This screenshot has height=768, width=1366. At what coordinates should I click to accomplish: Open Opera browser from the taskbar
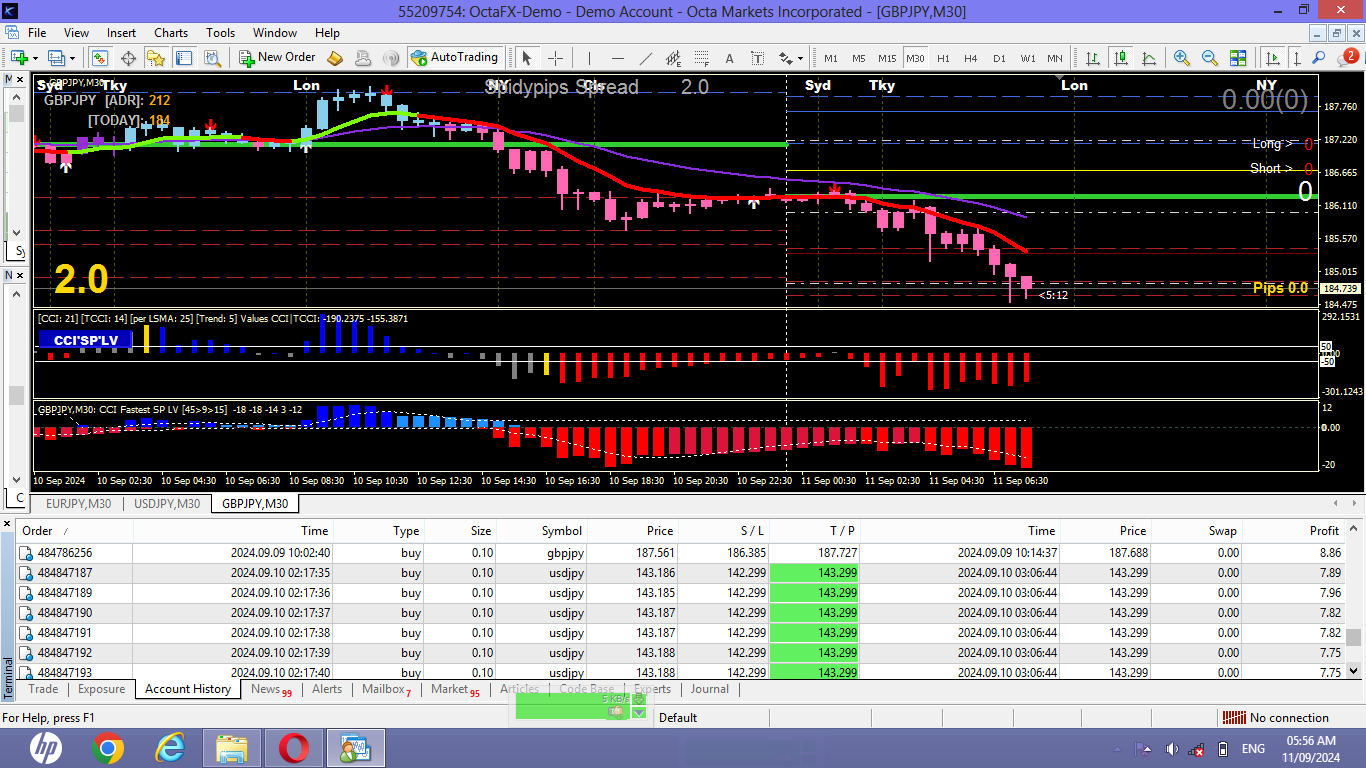[293, 748]
